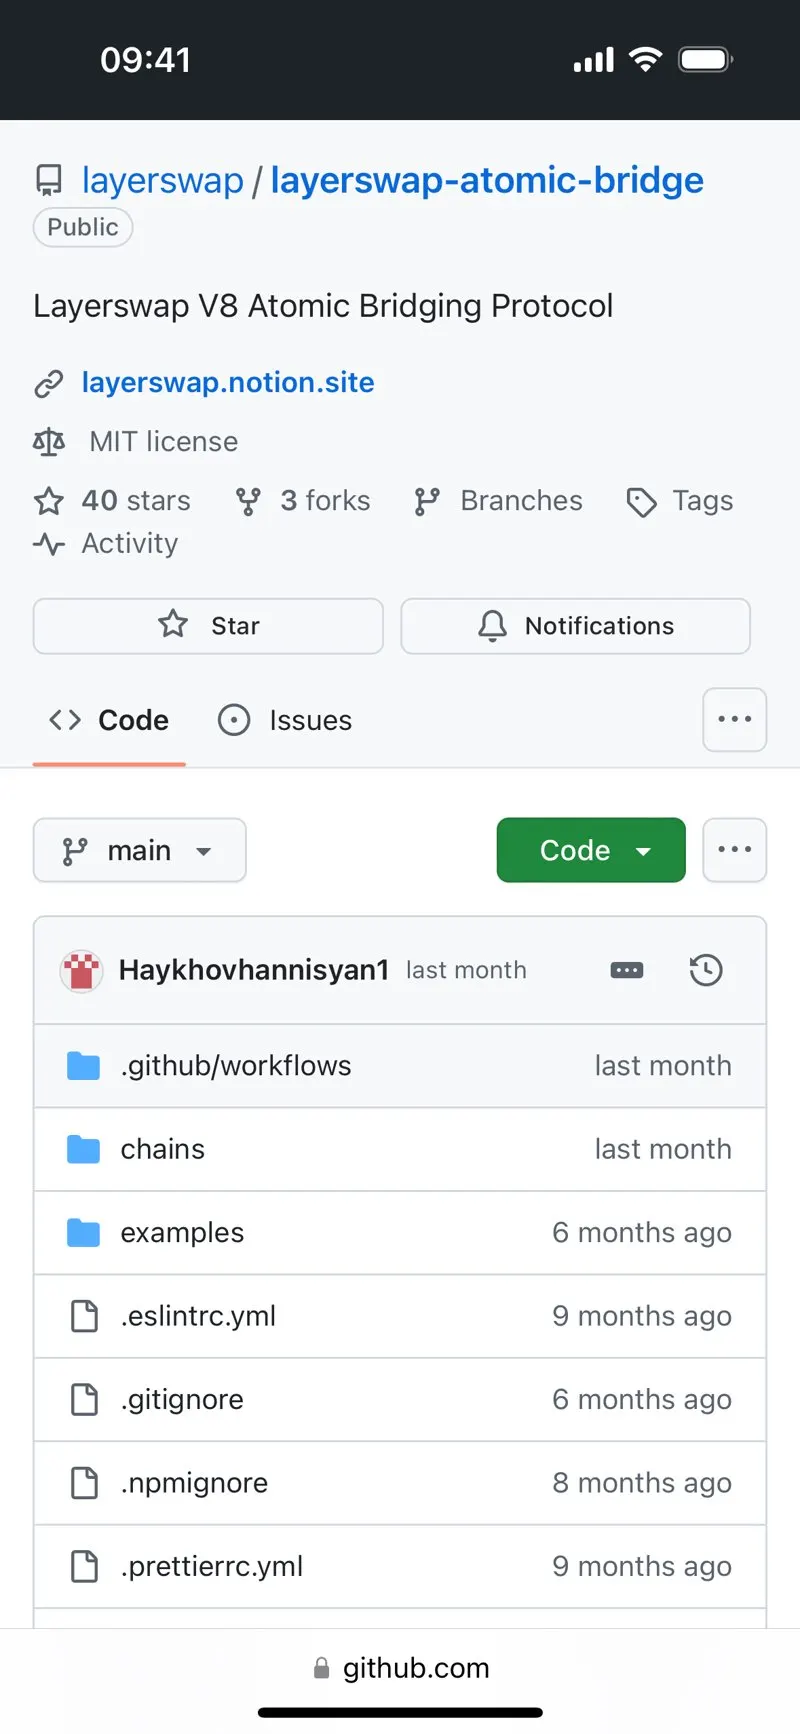Open the green Code dropdown button
The width and height of the screenshot is (800, 1734).
pyautogui.click(x=591, y=850)
